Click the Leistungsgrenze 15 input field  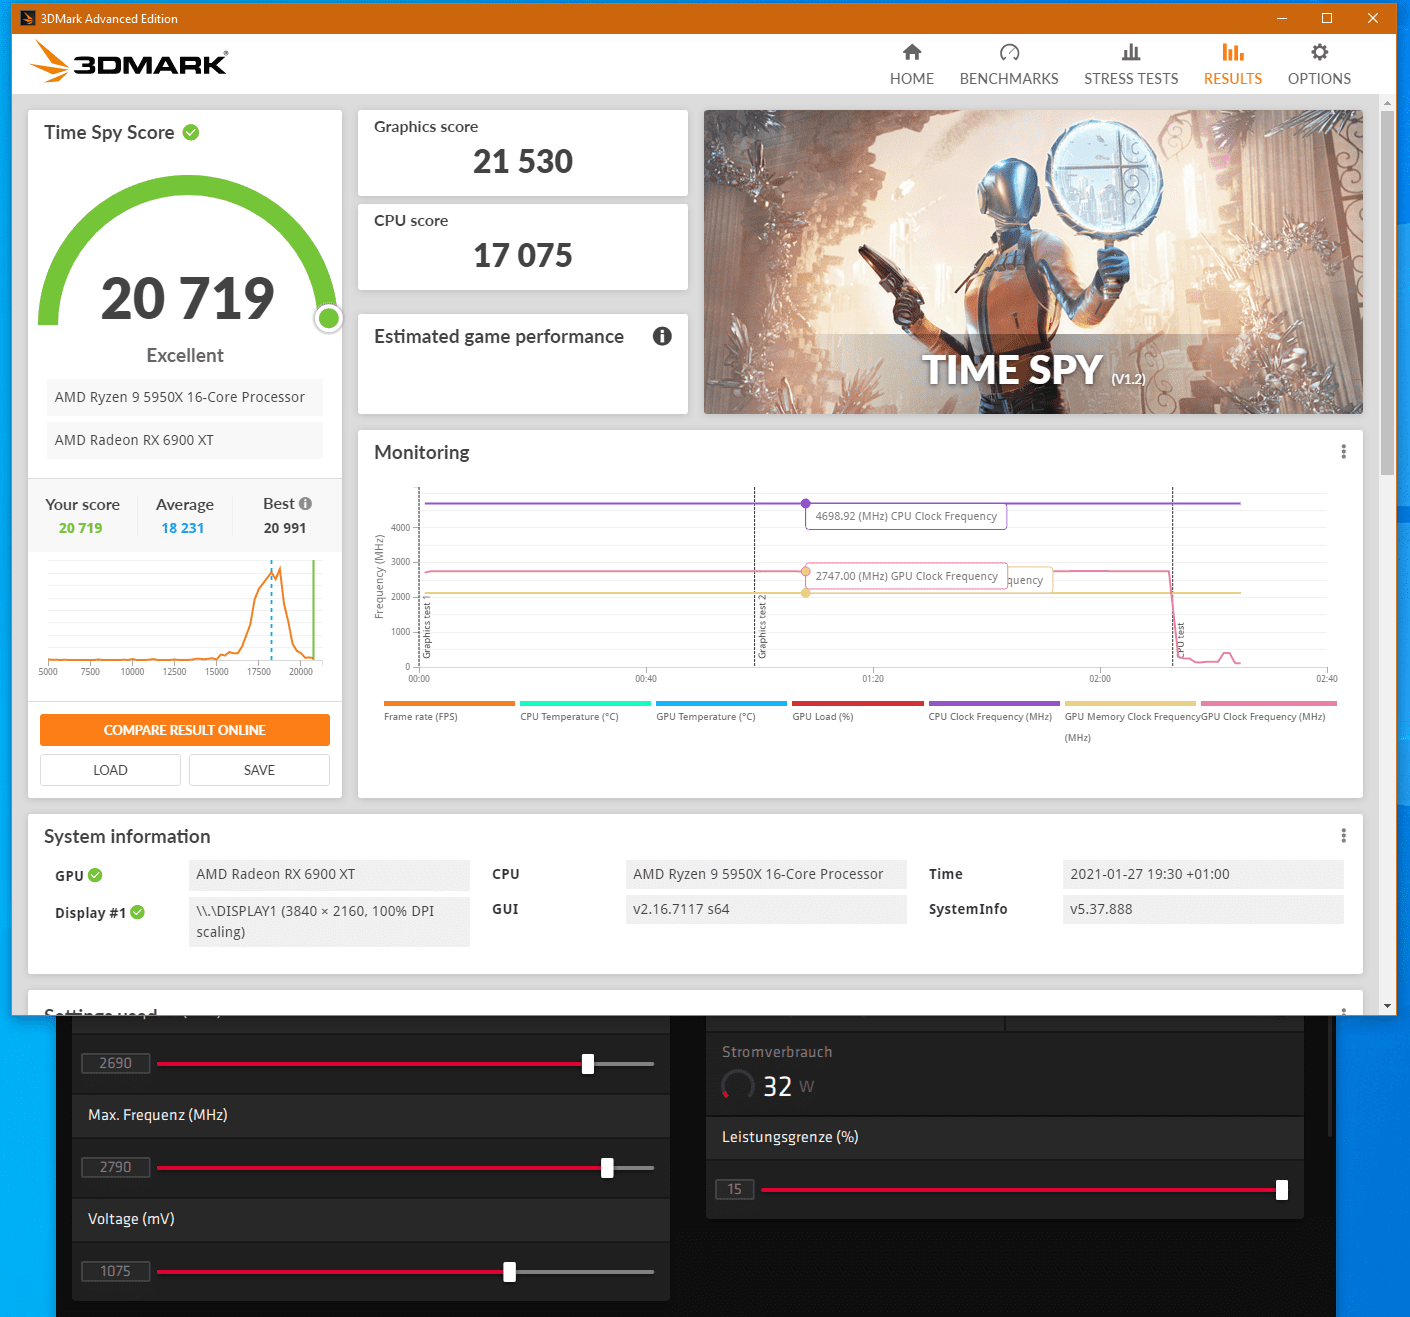[735, 1189]
